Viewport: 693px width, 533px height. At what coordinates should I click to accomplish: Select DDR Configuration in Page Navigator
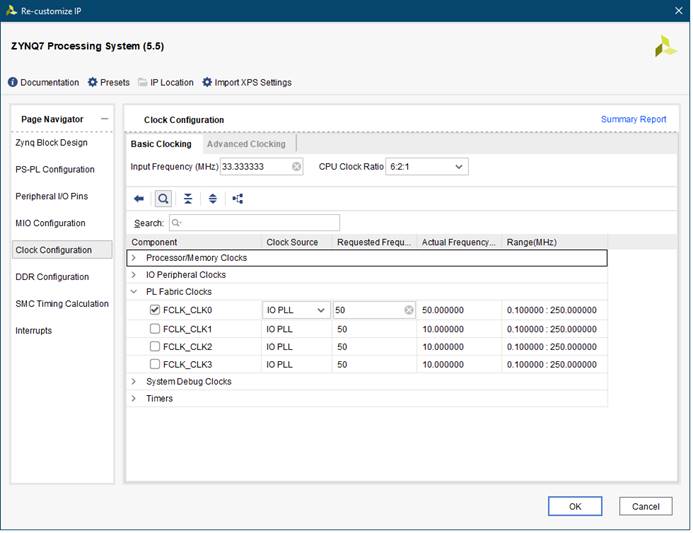[53, 277]
